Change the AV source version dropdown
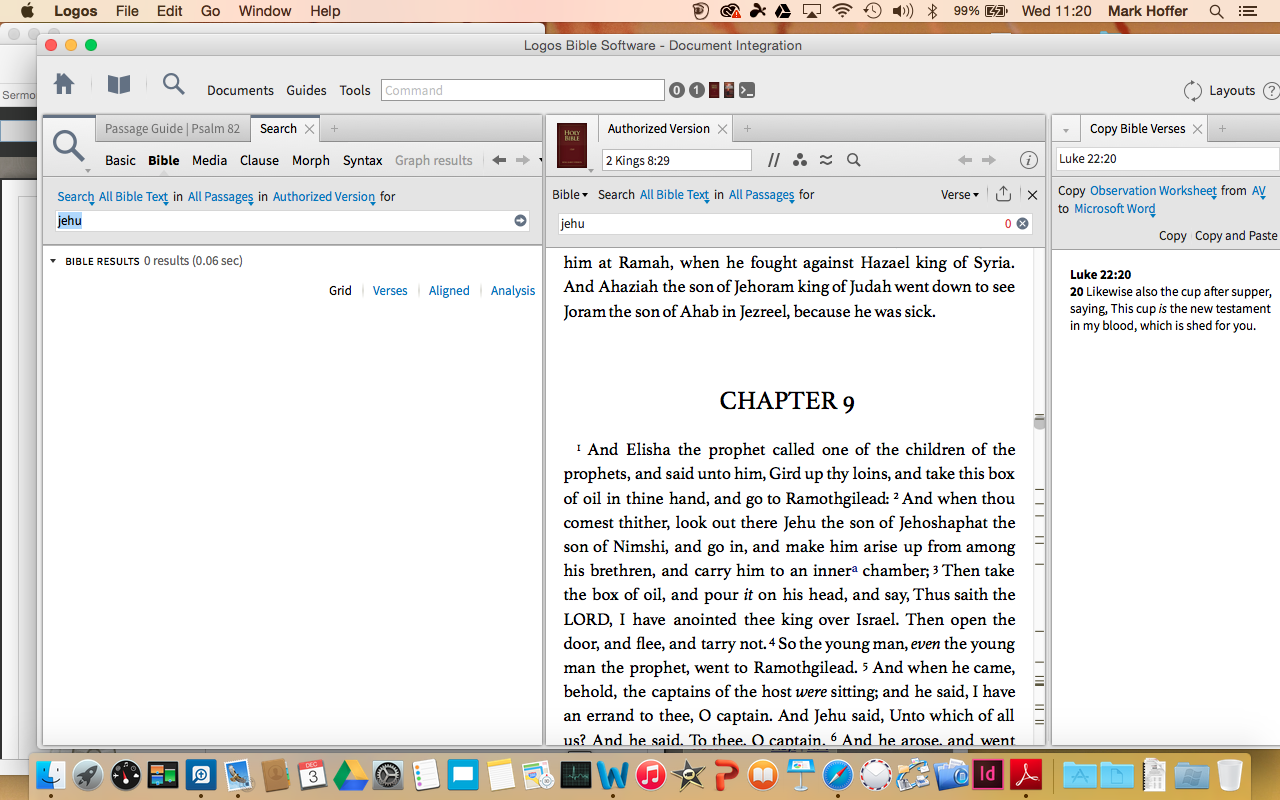Screen dimensions: 1280x800 (1259, 190)
